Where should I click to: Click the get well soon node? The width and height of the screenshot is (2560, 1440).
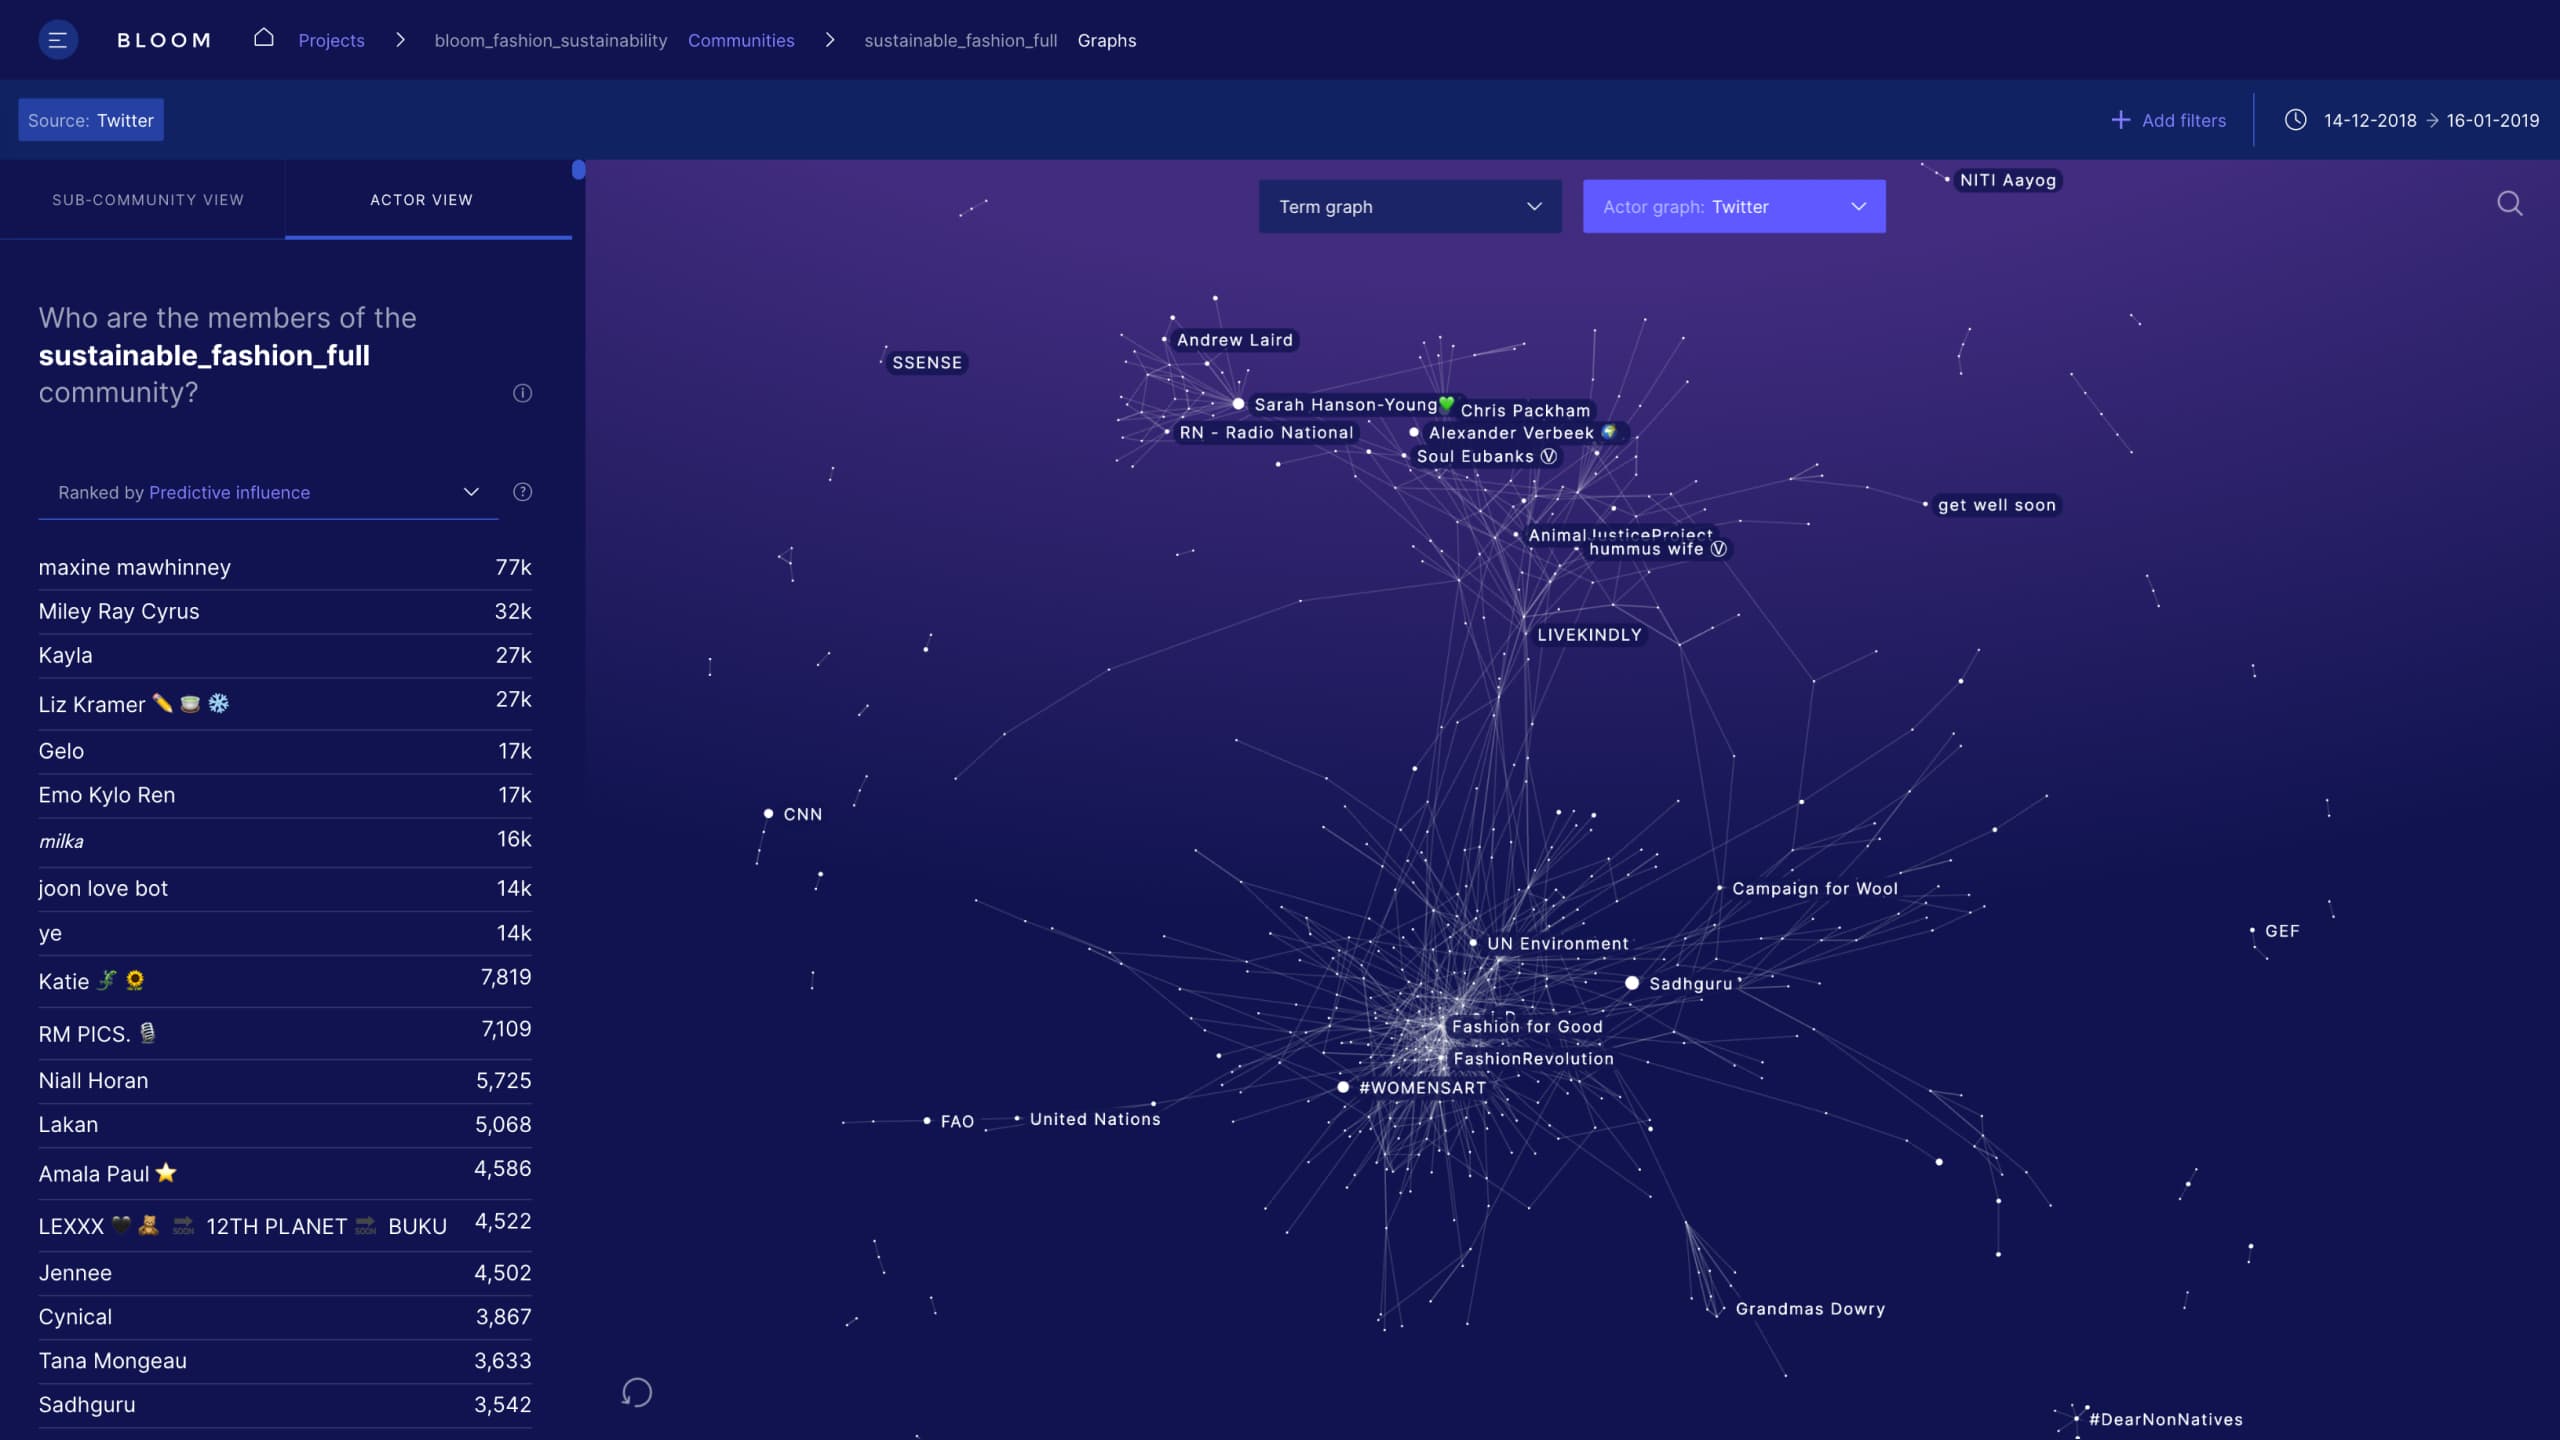[1925, 505]
